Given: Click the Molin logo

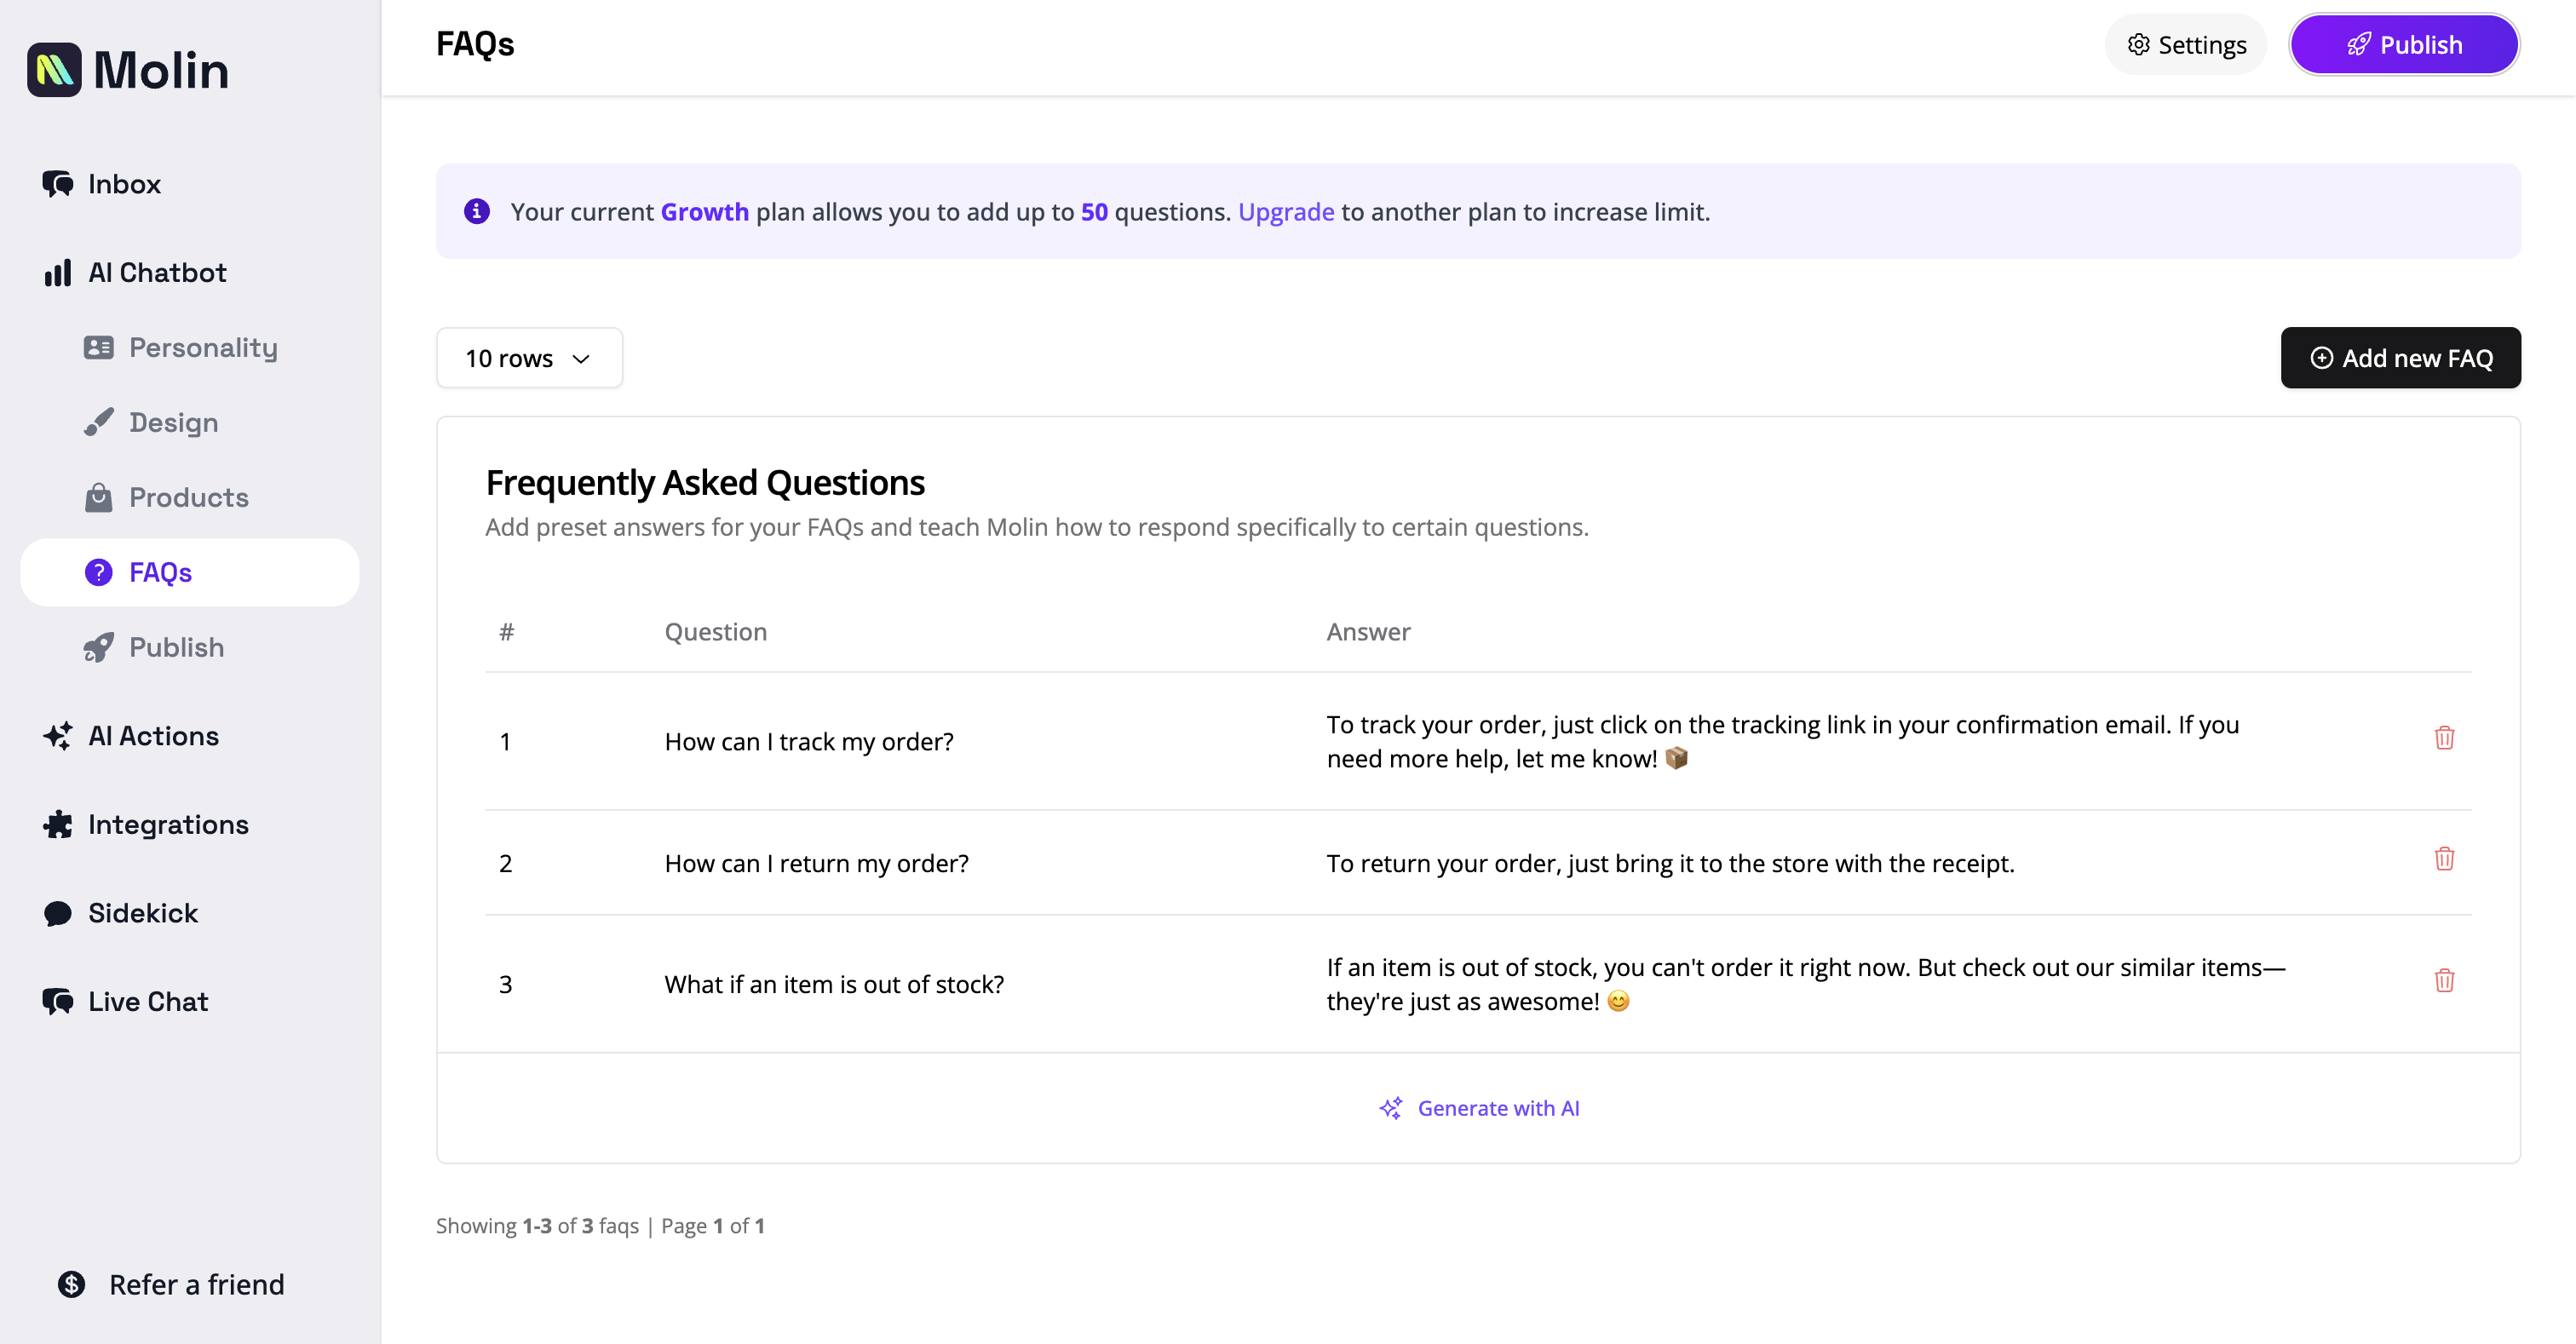Looking at the screenshot, I should (128, 69).
